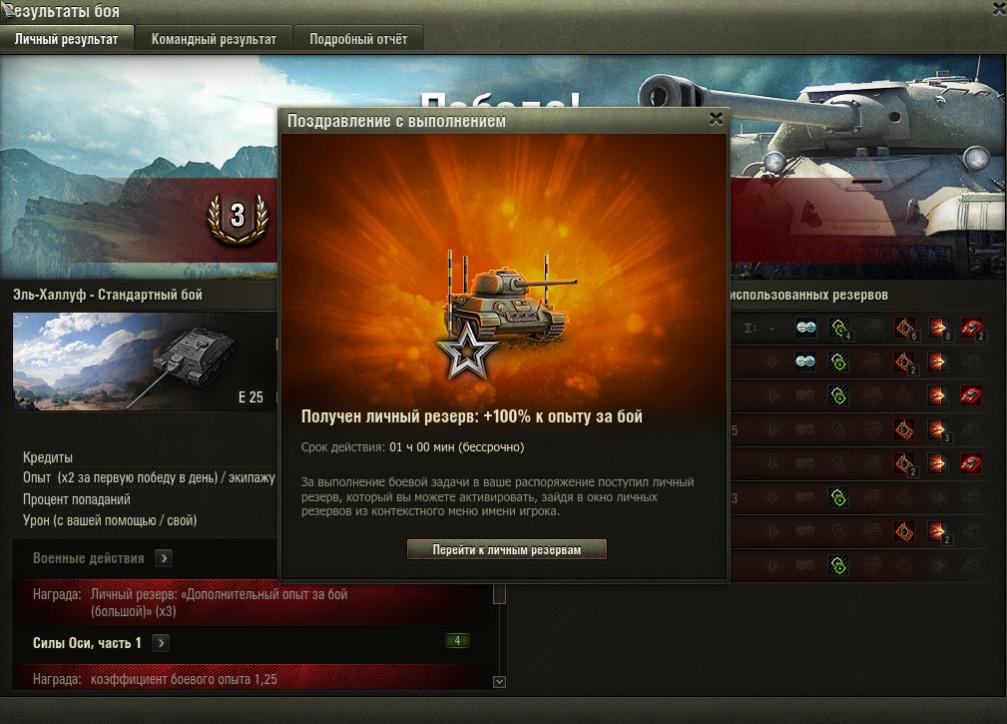Open the Подробный отчёт tab

click(x=358, y=39)
